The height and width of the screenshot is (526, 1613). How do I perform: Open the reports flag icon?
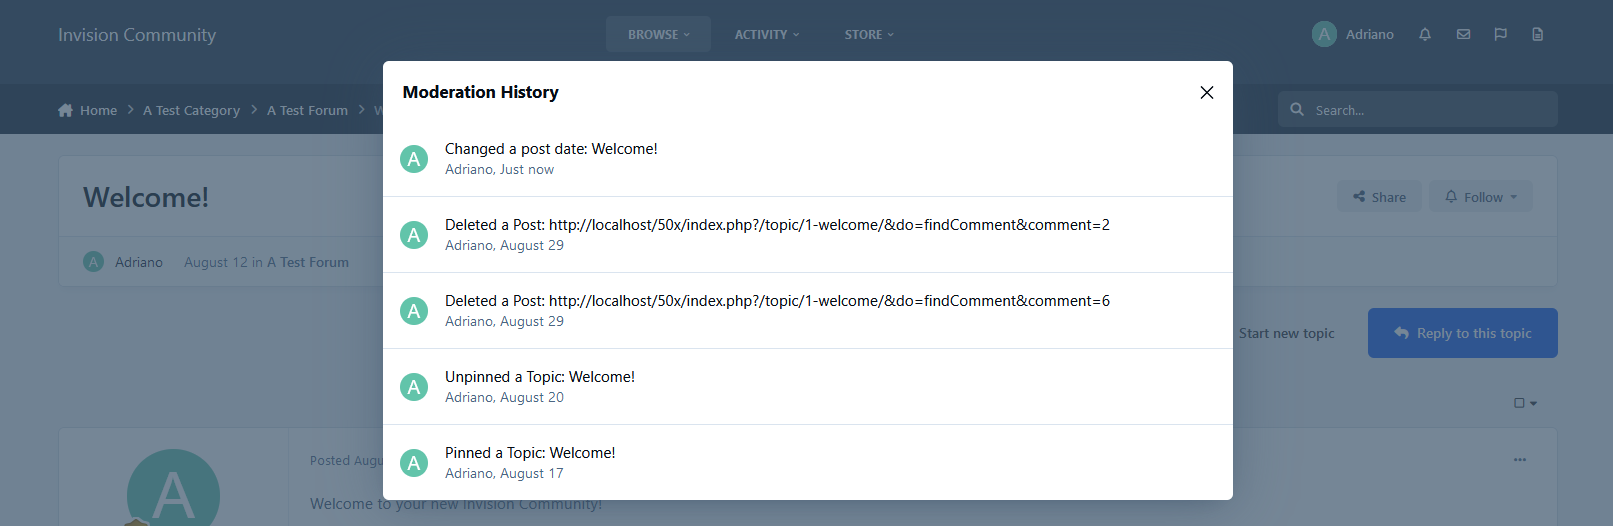tap(1500, 34)
